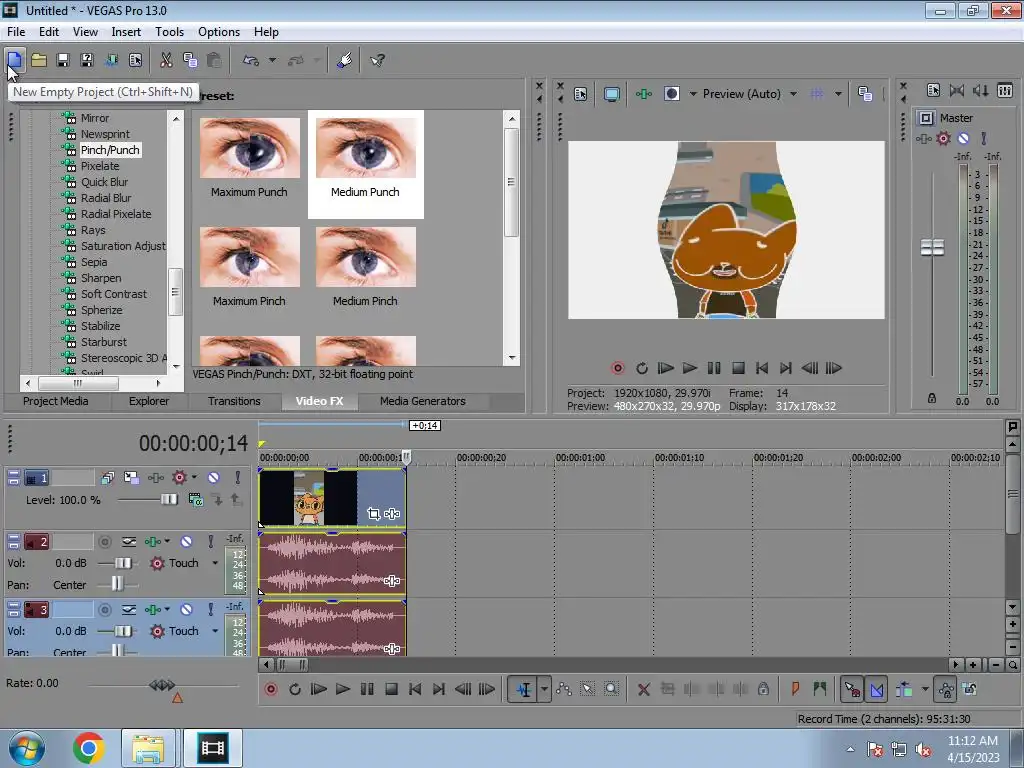Switch to the Project Media tab
The image size is (1024, 768).
[56, 401]
